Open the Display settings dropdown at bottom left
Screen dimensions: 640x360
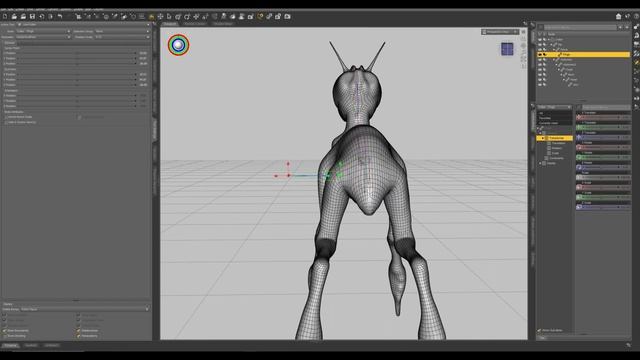85,309
